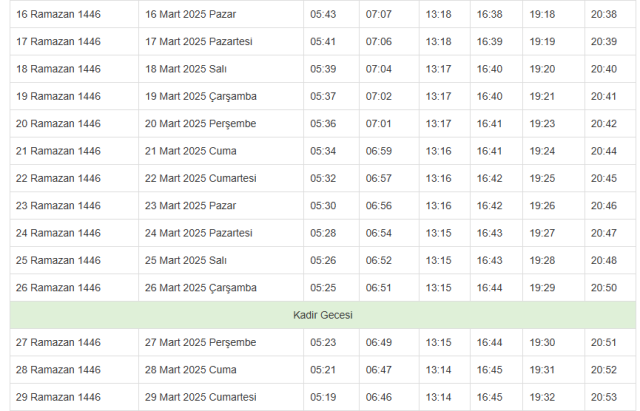
Task: Select 19:27 time in 24 Mart row
Action: (x=542, y=233)
